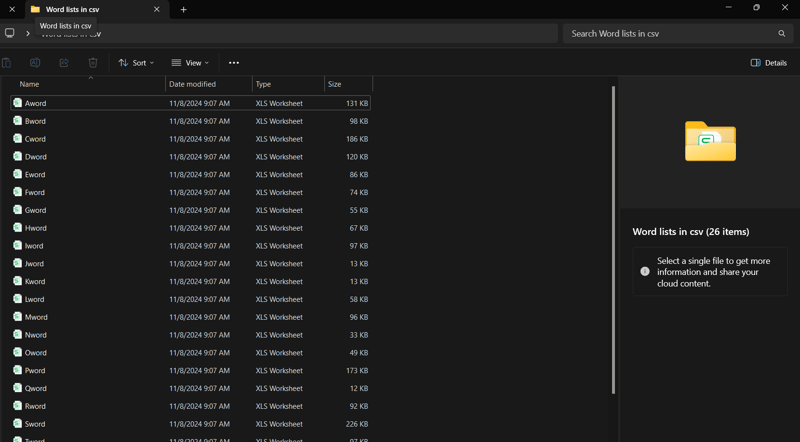Add a new tab with plus icon
The width and height of the screenshot is (800, 442).
183,10
